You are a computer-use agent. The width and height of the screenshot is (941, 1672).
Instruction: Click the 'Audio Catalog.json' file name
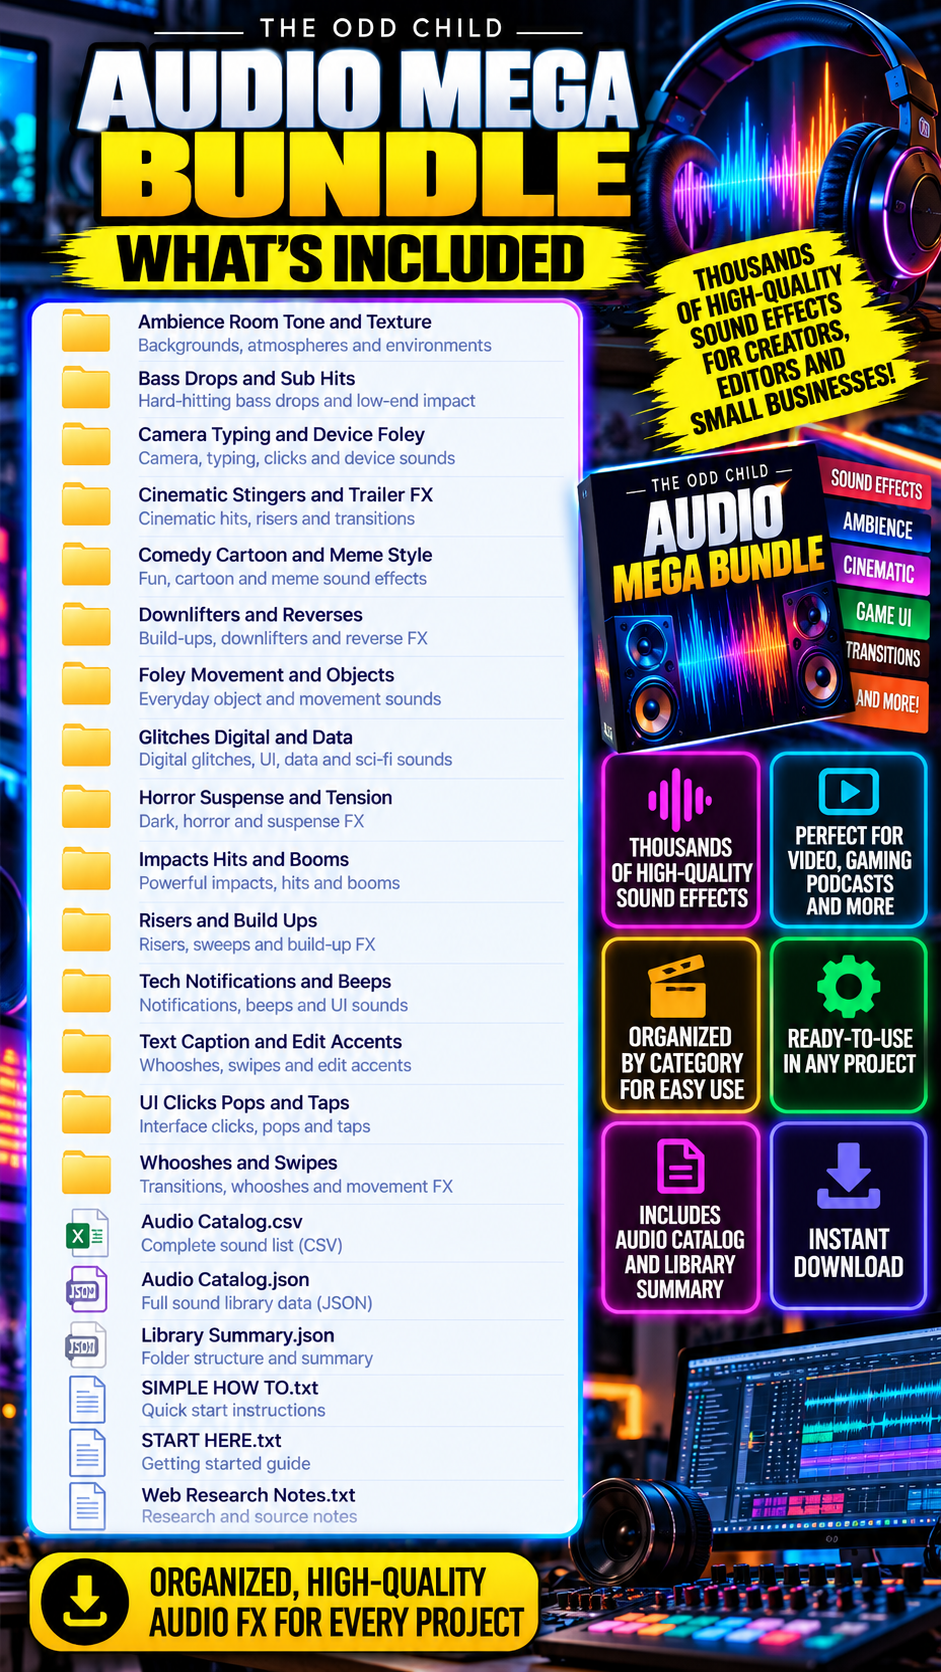[x=225, y=1279]
